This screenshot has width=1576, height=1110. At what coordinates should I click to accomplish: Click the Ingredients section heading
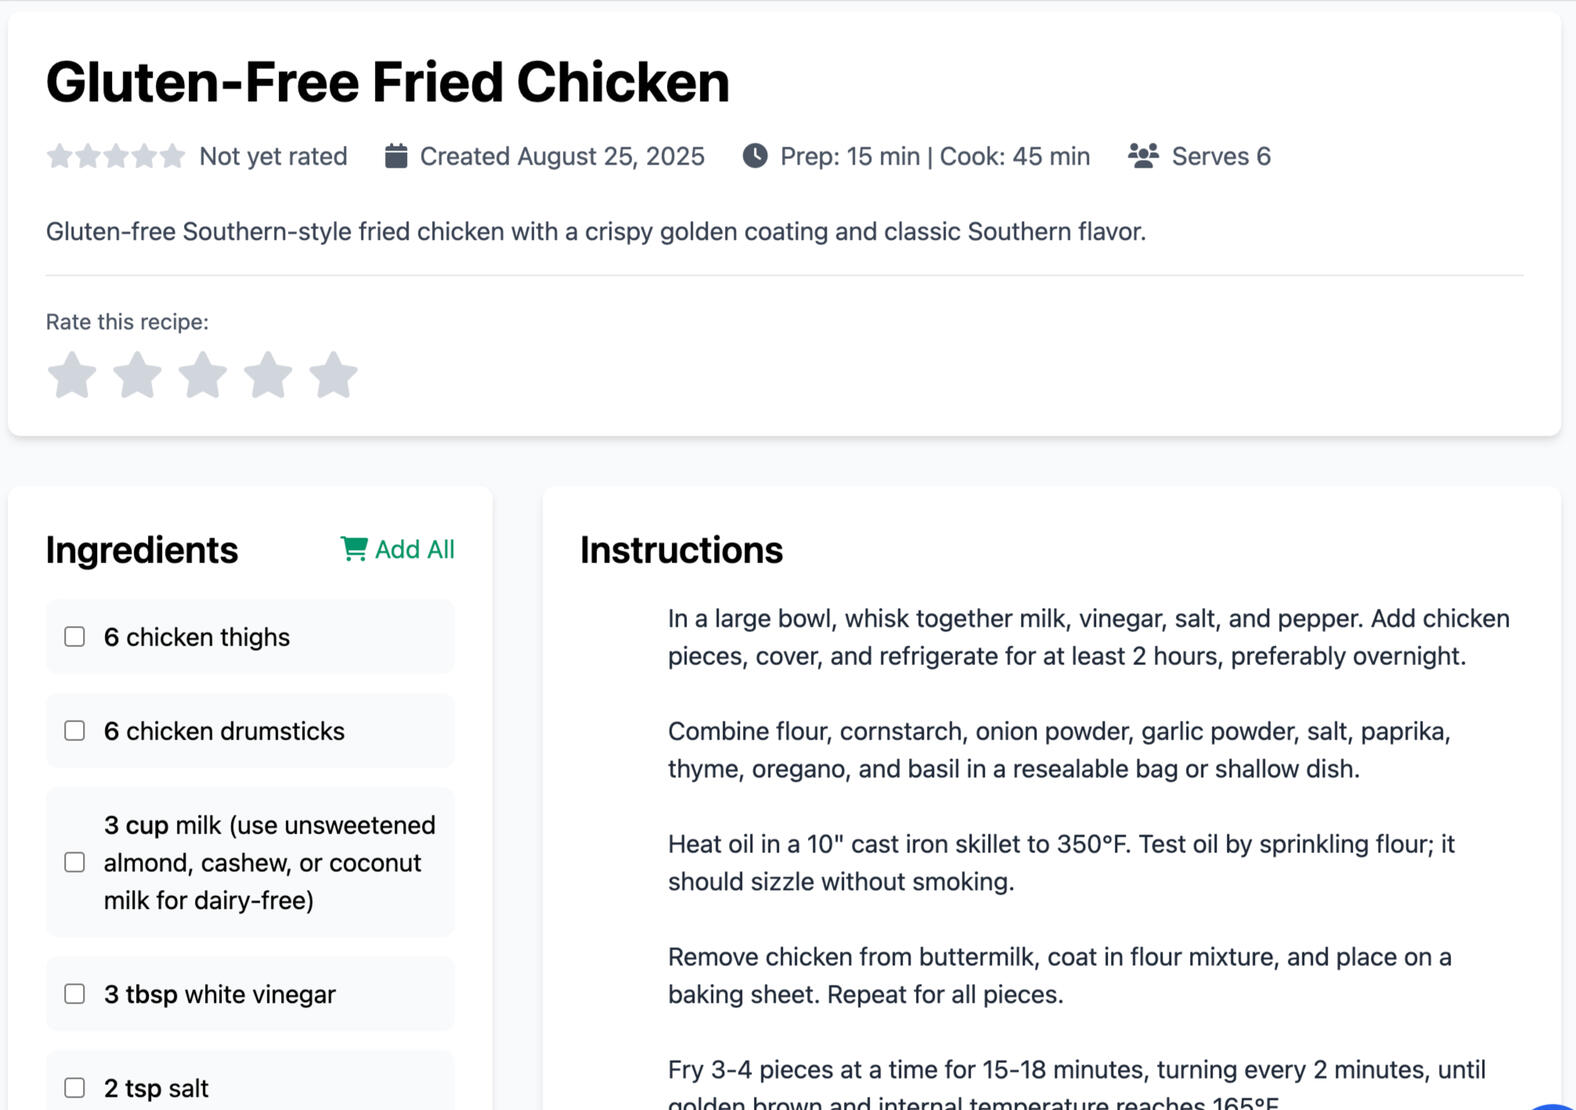141,549
